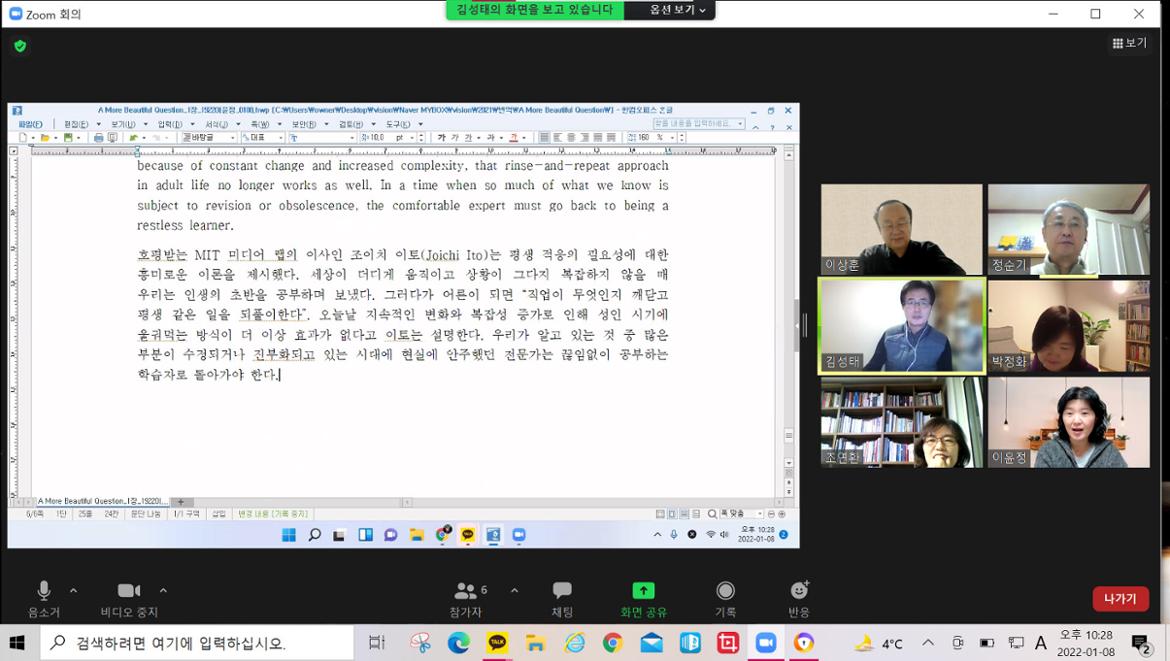Toggle Korean/English input mode indicator

1041,643
